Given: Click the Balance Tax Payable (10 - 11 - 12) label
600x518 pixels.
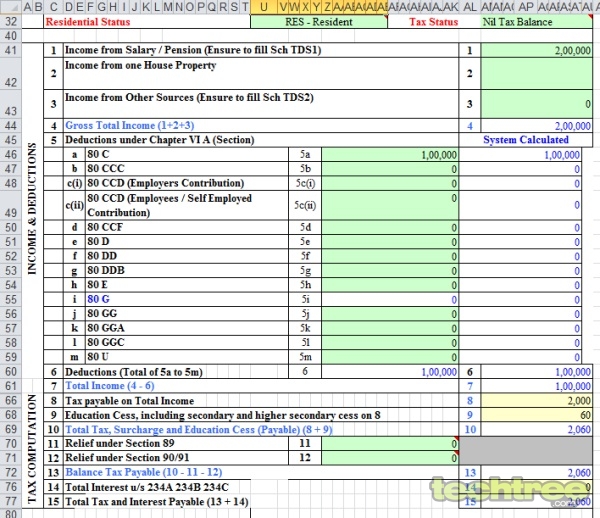Looking at the screenshot, I should 143,472.
